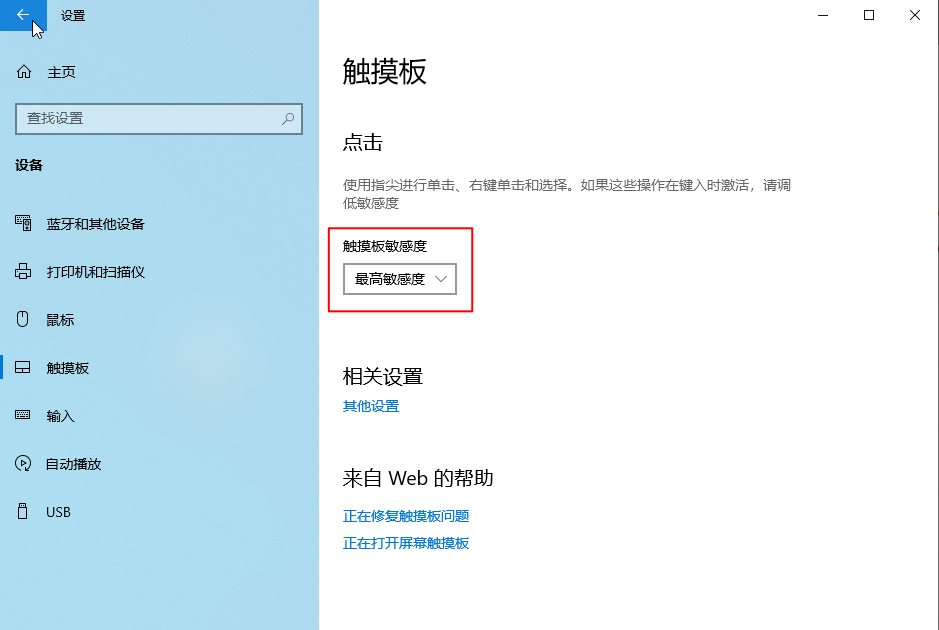Image resolution: width=939 pixels, height=630 pixels.
Task: Click the 正在修复触摸板问题 help link
Action: [x=407, y=516]
